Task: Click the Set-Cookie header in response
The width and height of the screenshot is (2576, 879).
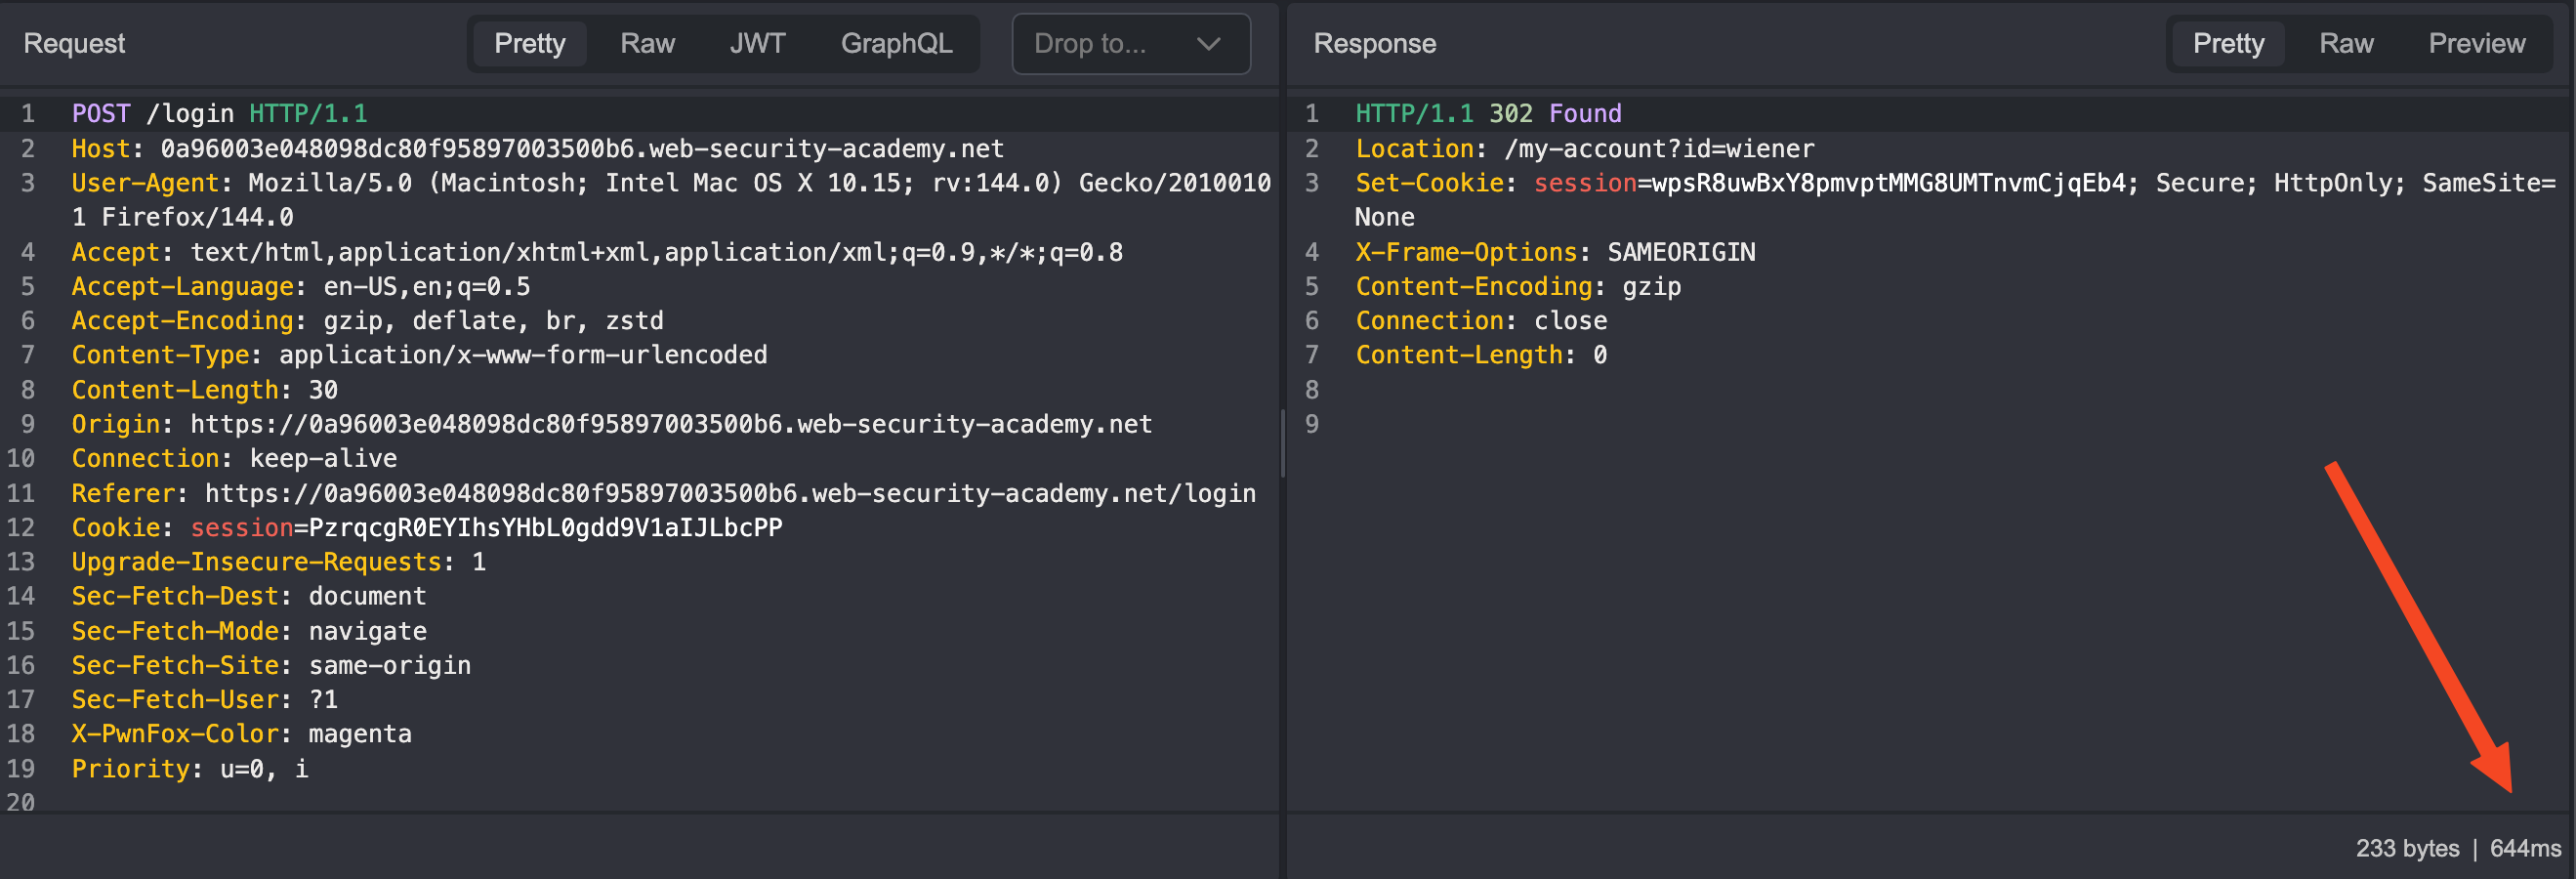Action: click(1429, 183)
